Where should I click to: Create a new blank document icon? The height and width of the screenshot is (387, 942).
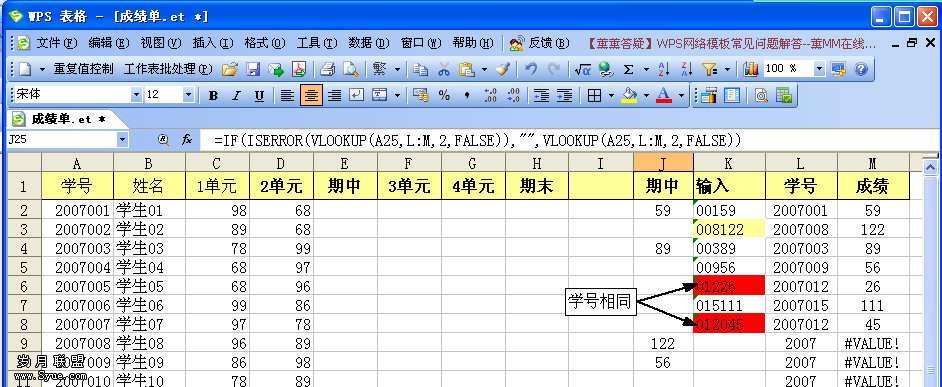coord(25,69)
